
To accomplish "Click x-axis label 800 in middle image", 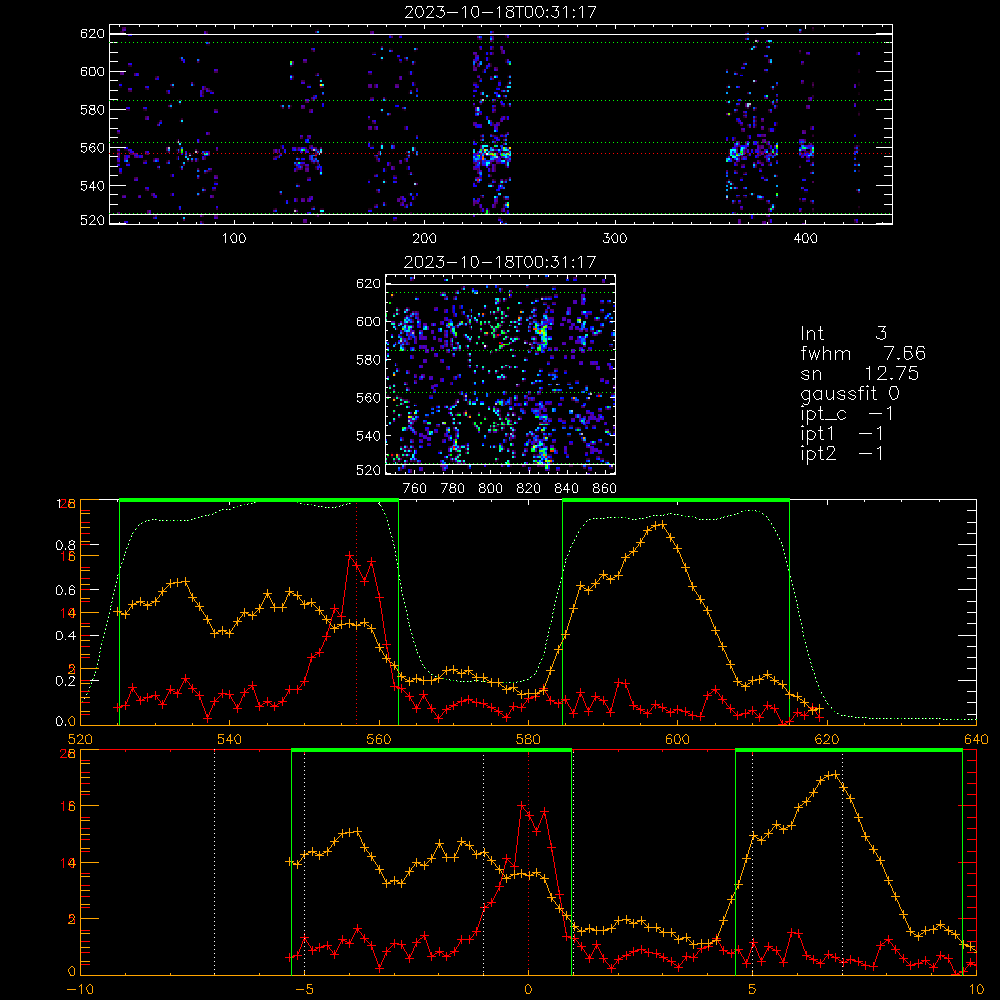I will [490, 489].
